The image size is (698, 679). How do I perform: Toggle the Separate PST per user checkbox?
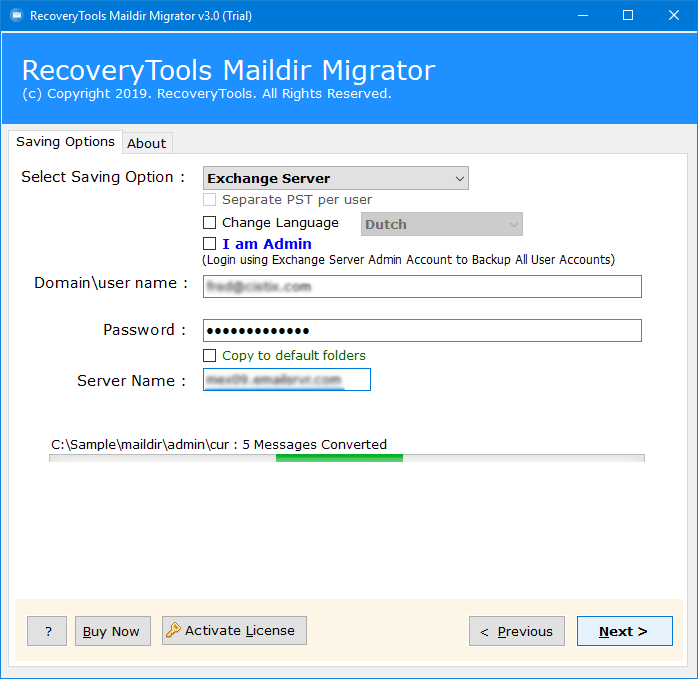(209, 199)
